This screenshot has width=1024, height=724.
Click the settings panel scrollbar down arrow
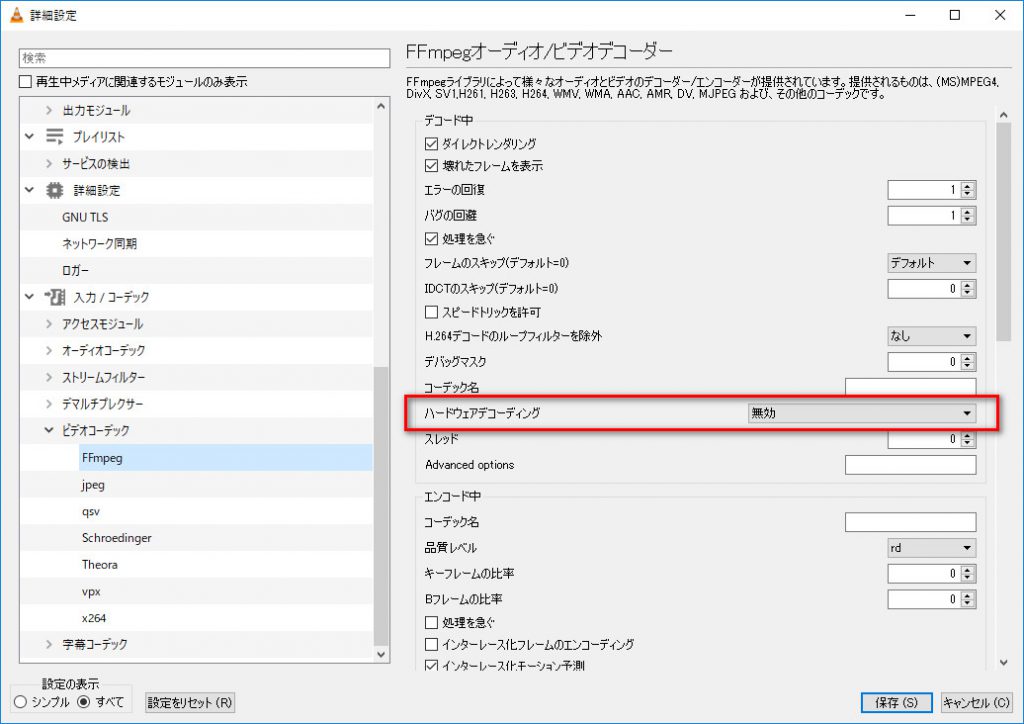[1004, 663]
